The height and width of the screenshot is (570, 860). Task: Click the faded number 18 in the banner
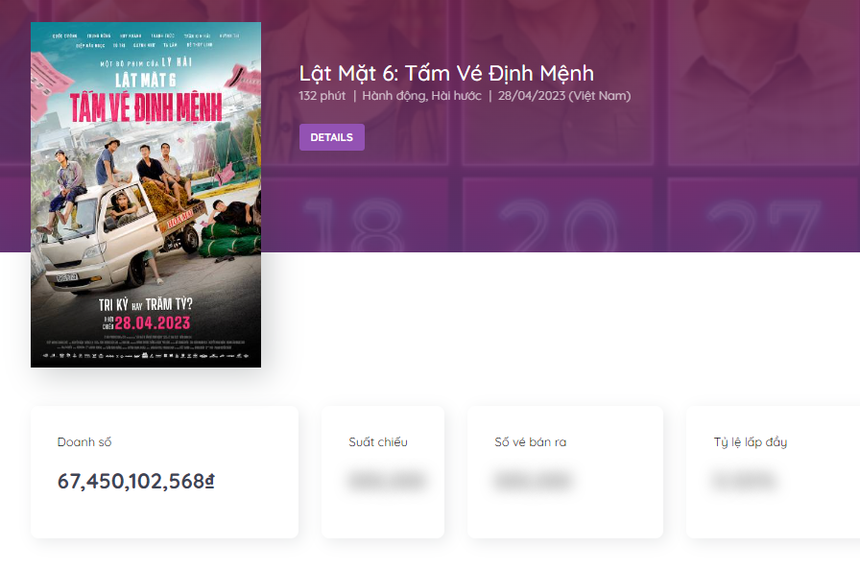353,225
